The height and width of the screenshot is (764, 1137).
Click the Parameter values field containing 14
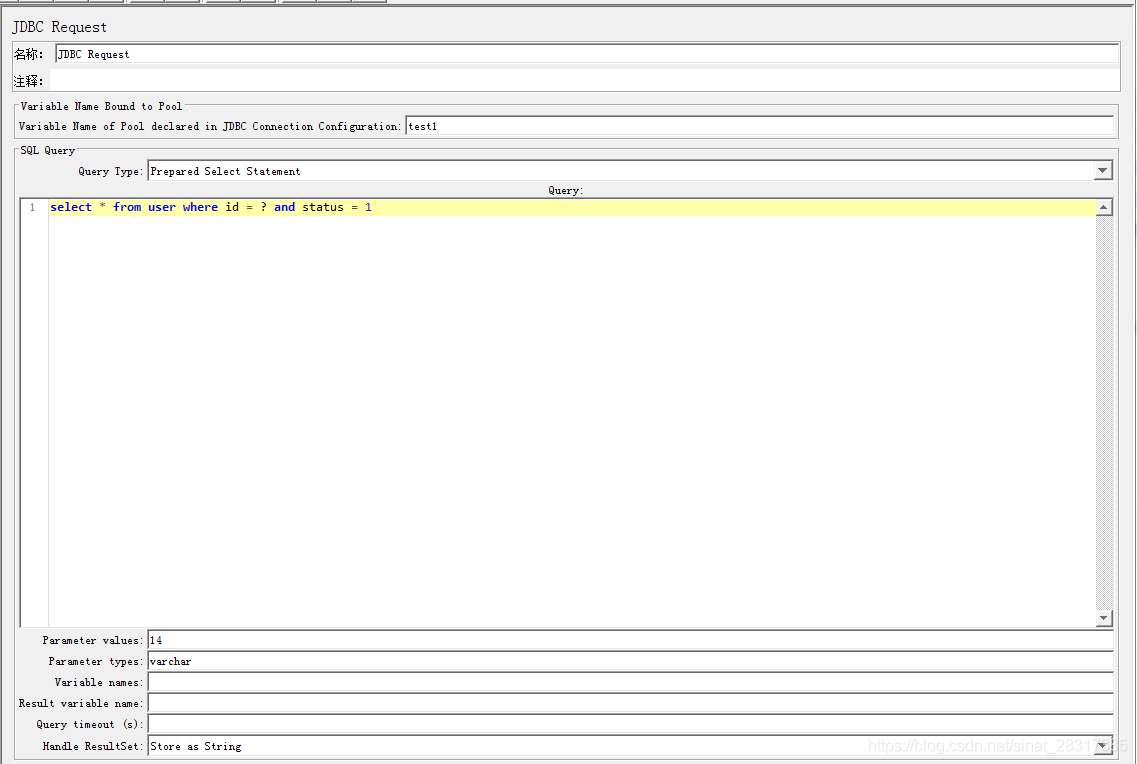tap(630, 640)
